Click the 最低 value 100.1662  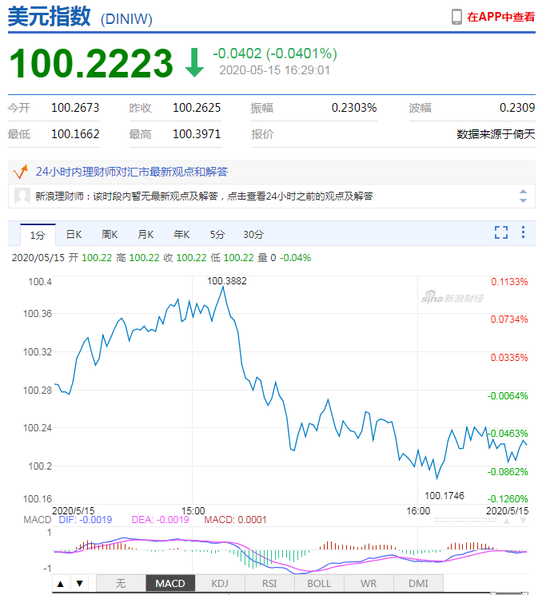tap(75, 134)
